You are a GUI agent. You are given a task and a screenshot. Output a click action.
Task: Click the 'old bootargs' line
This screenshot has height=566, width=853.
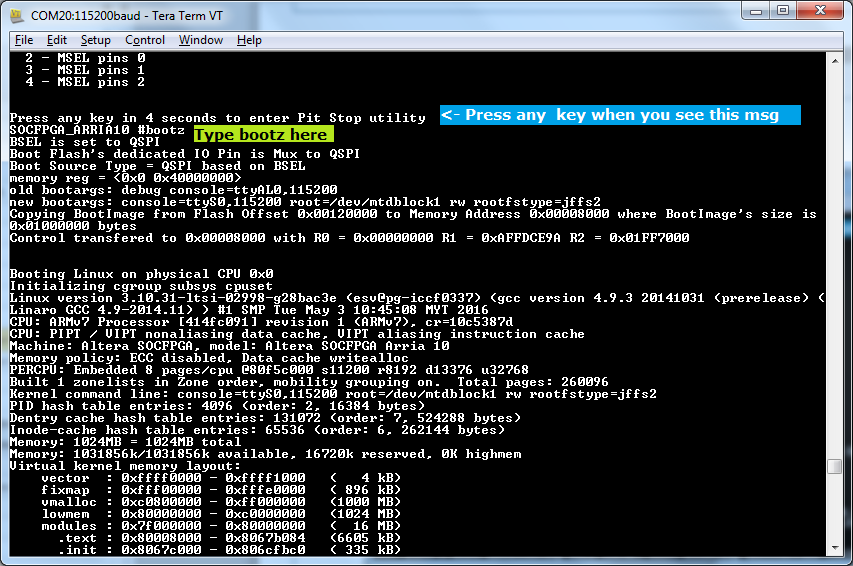click(174, 190)
